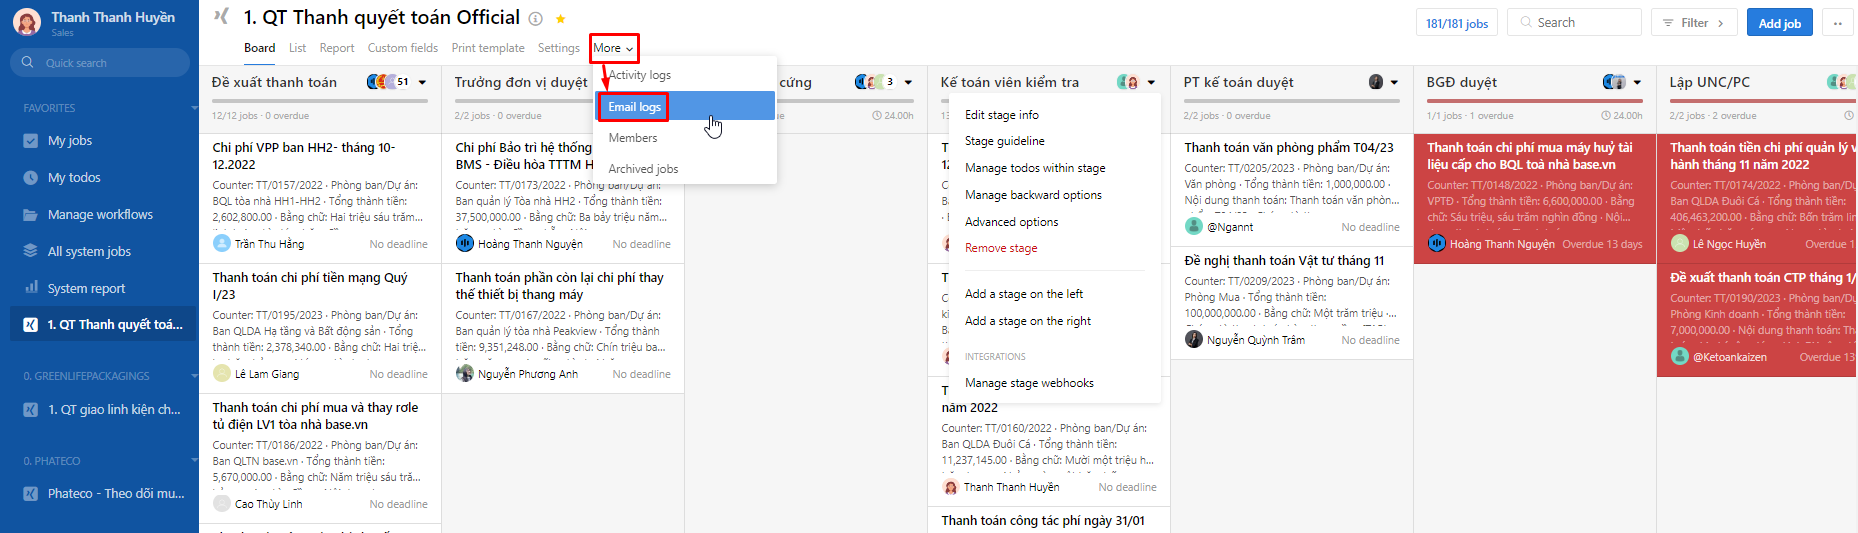Click the Add job button
The width and height of the screenshot is (1858, 533).
[x=1779, y=23]
